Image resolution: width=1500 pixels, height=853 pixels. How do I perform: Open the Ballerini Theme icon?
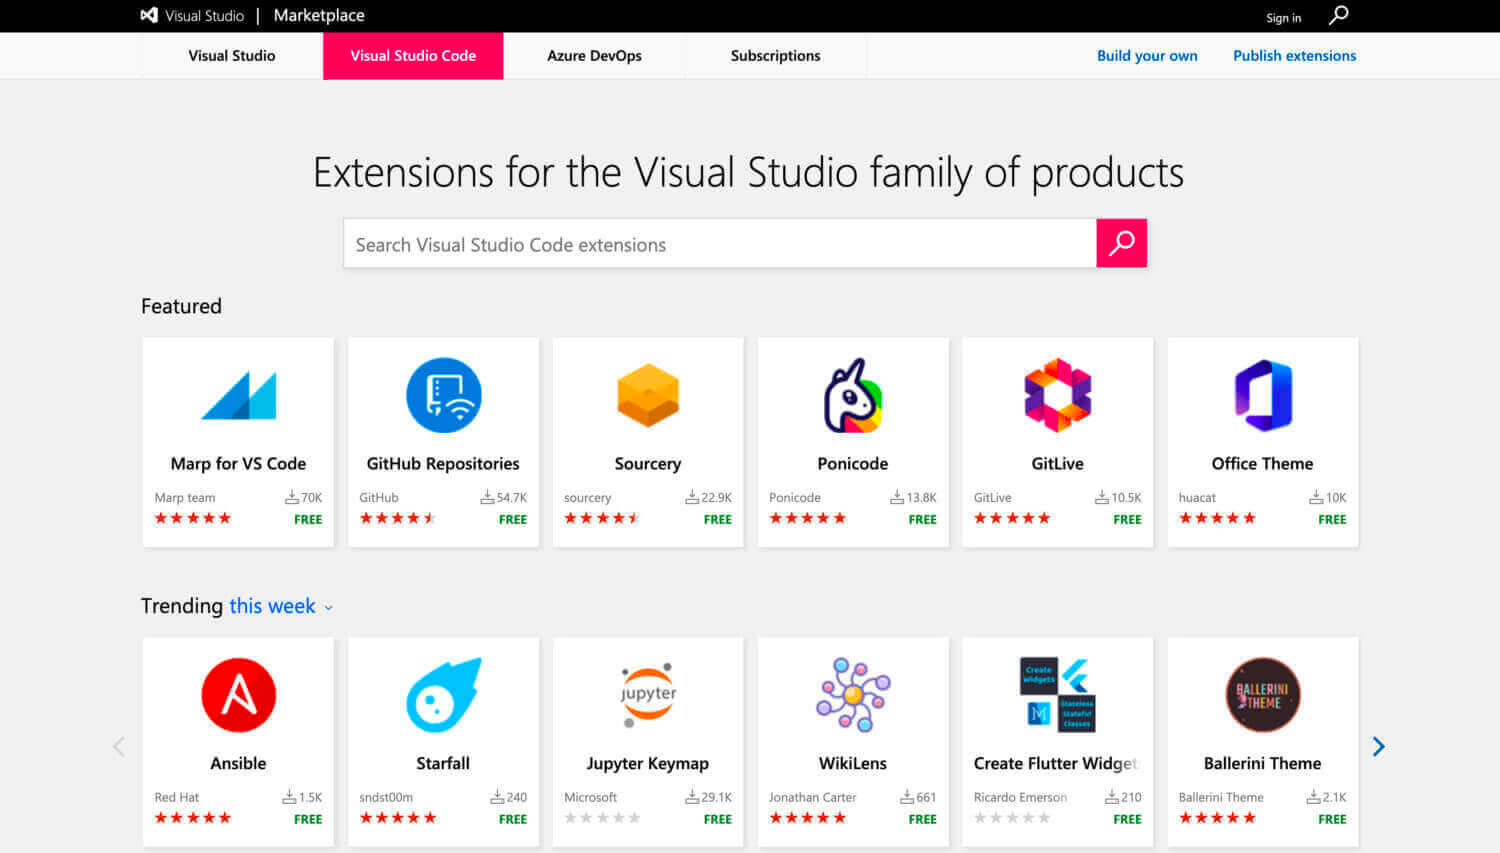[x=1263, y=695]
